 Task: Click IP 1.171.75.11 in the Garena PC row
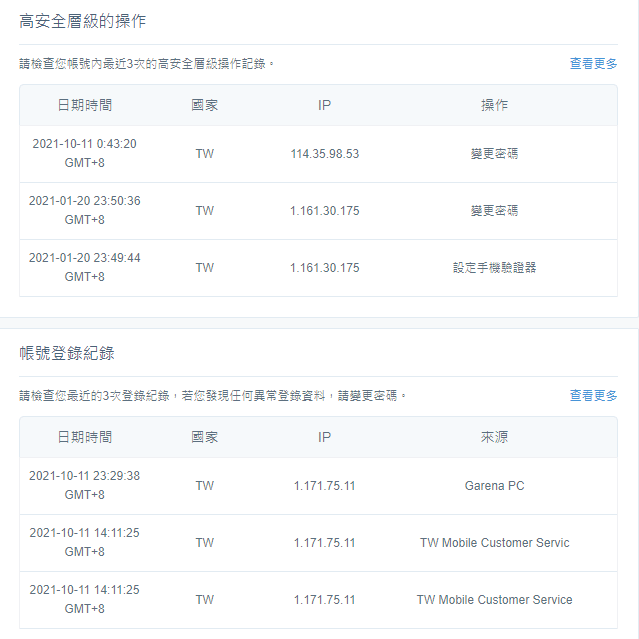click(324, 486)
